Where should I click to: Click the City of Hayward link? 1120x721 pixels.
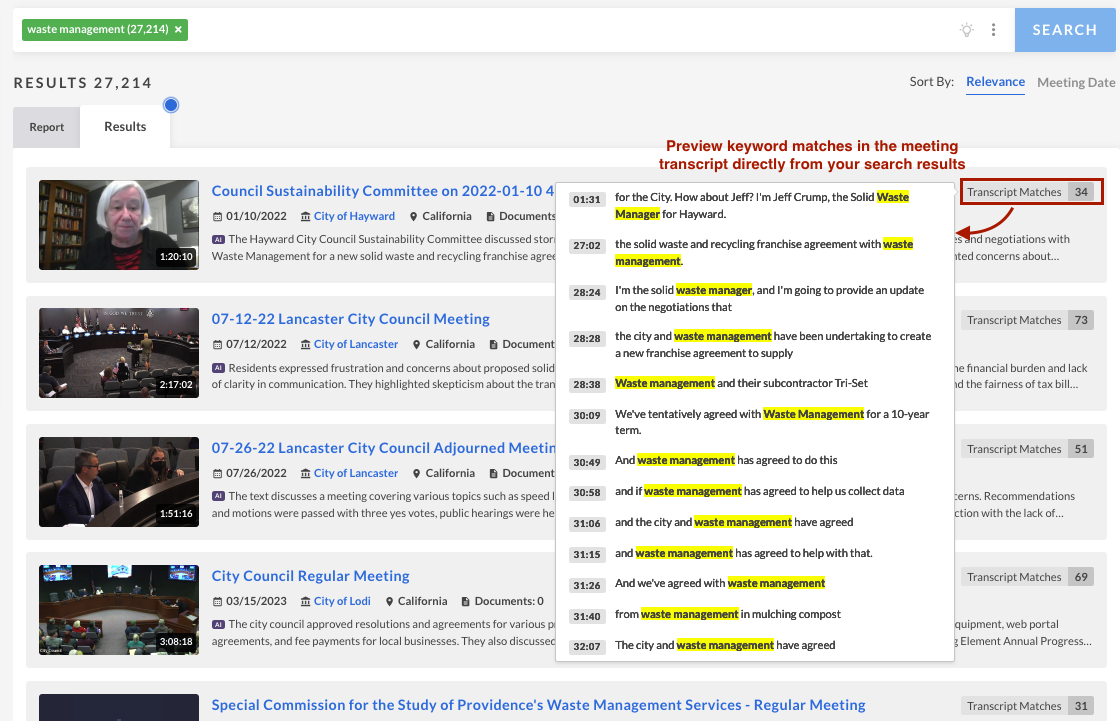pos(354,216)
